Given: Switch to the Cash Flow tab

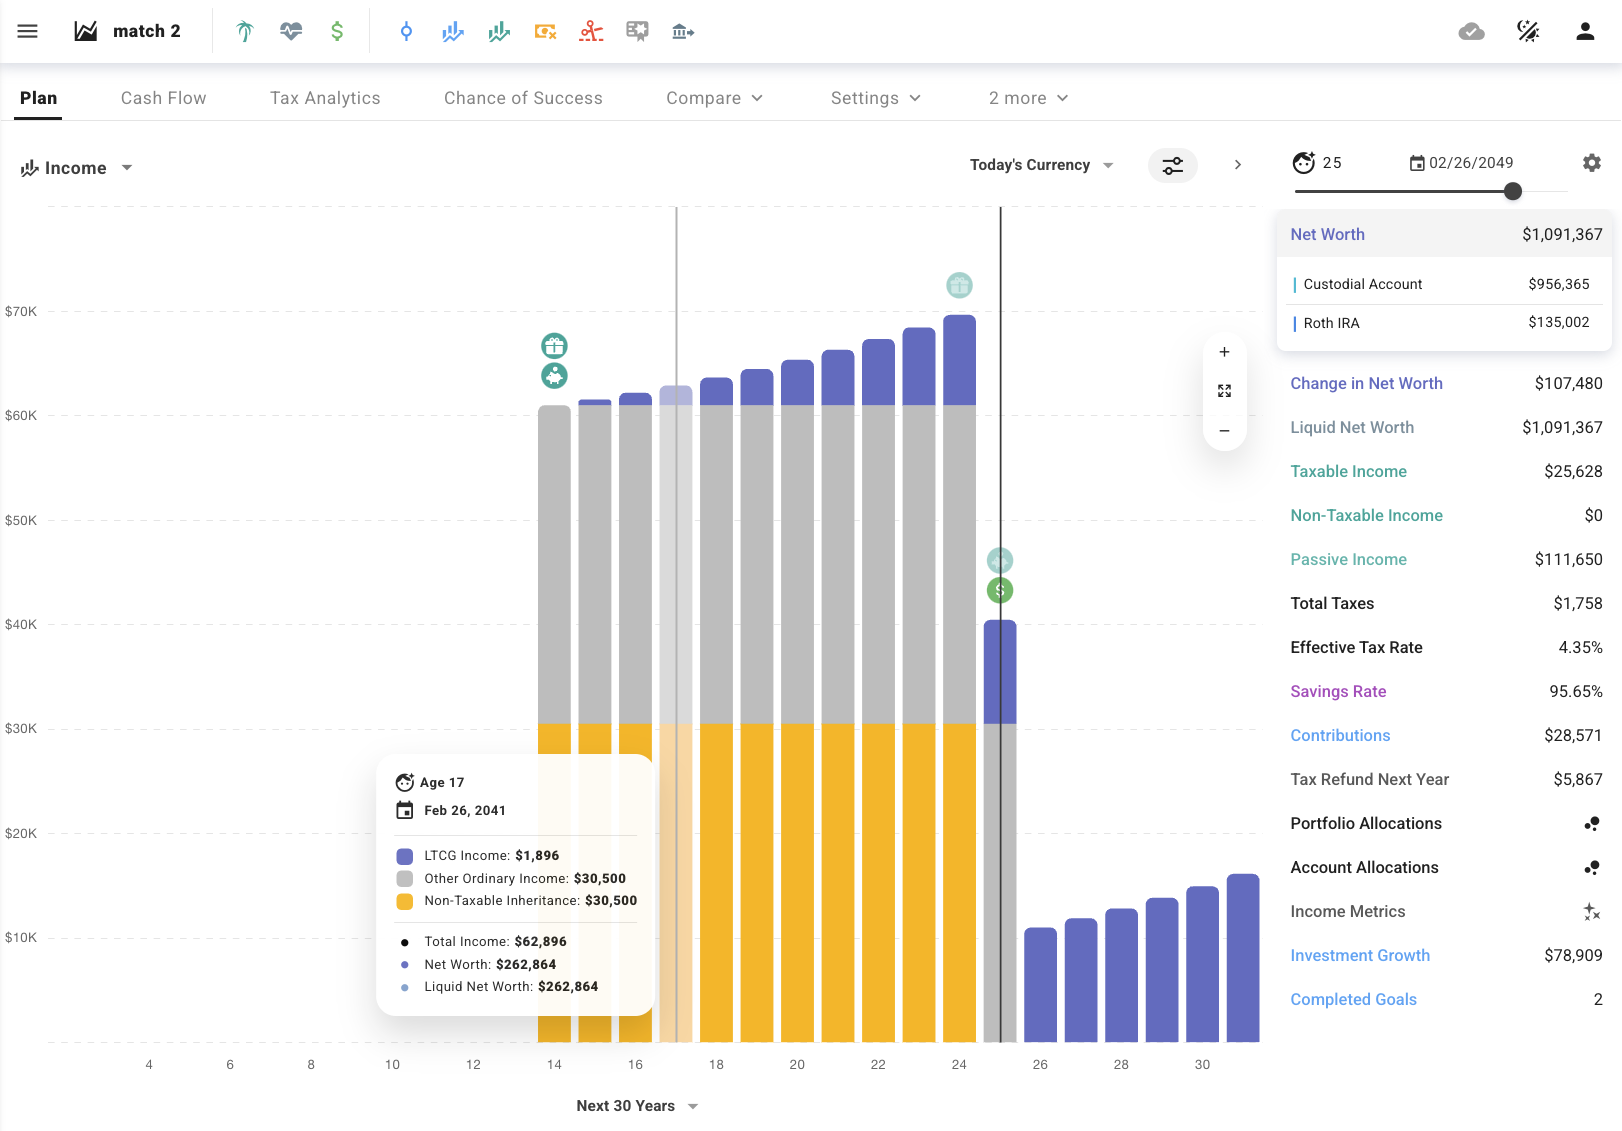Looking at the screenshot, I should pos(163,98).
